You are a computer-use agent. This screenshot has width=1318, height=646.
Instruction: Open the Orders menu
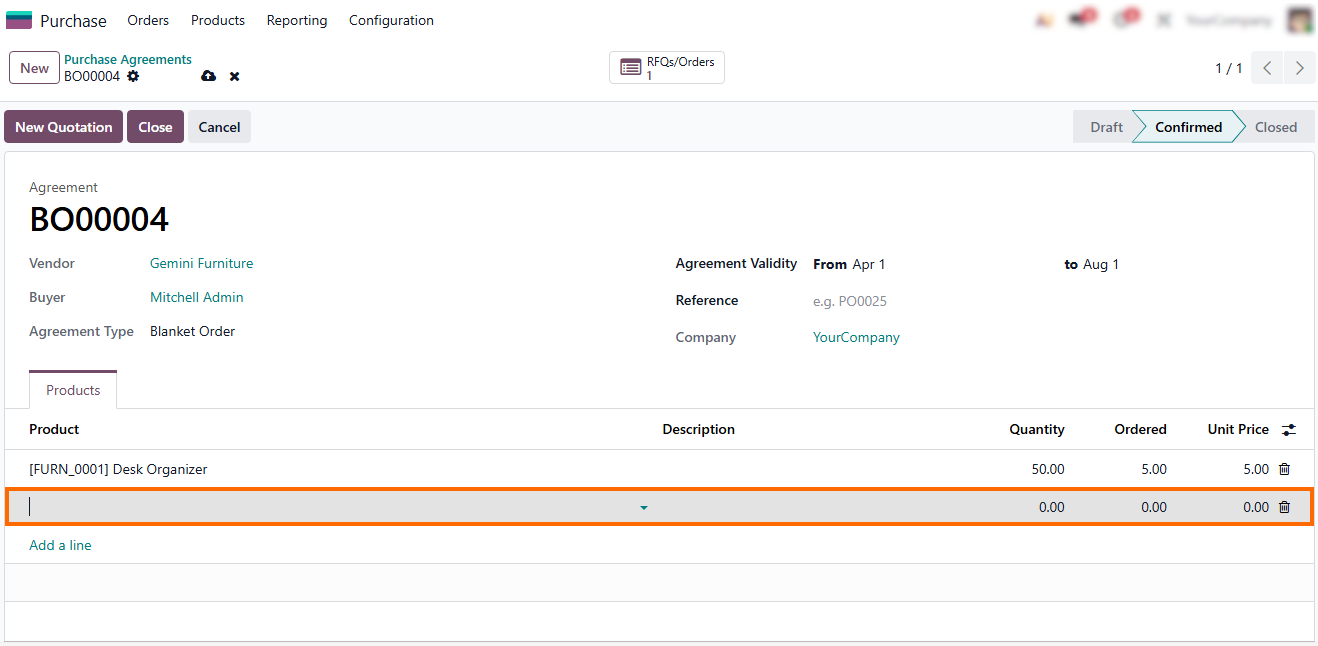coord(148,20)
